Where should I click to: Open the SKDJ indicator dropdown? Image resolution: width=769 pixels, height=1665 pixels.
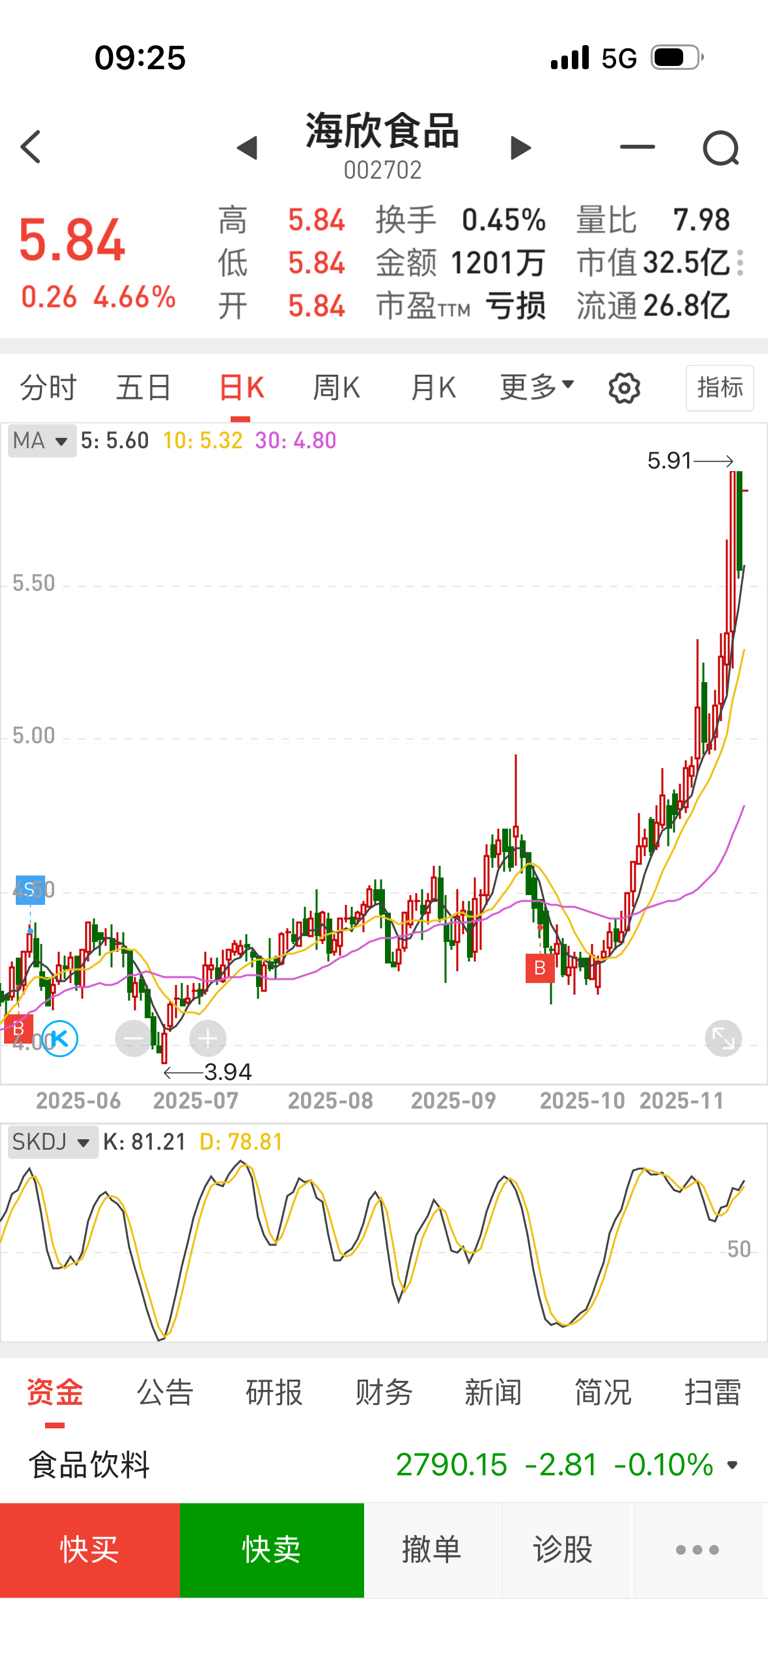pos(53,1142)
